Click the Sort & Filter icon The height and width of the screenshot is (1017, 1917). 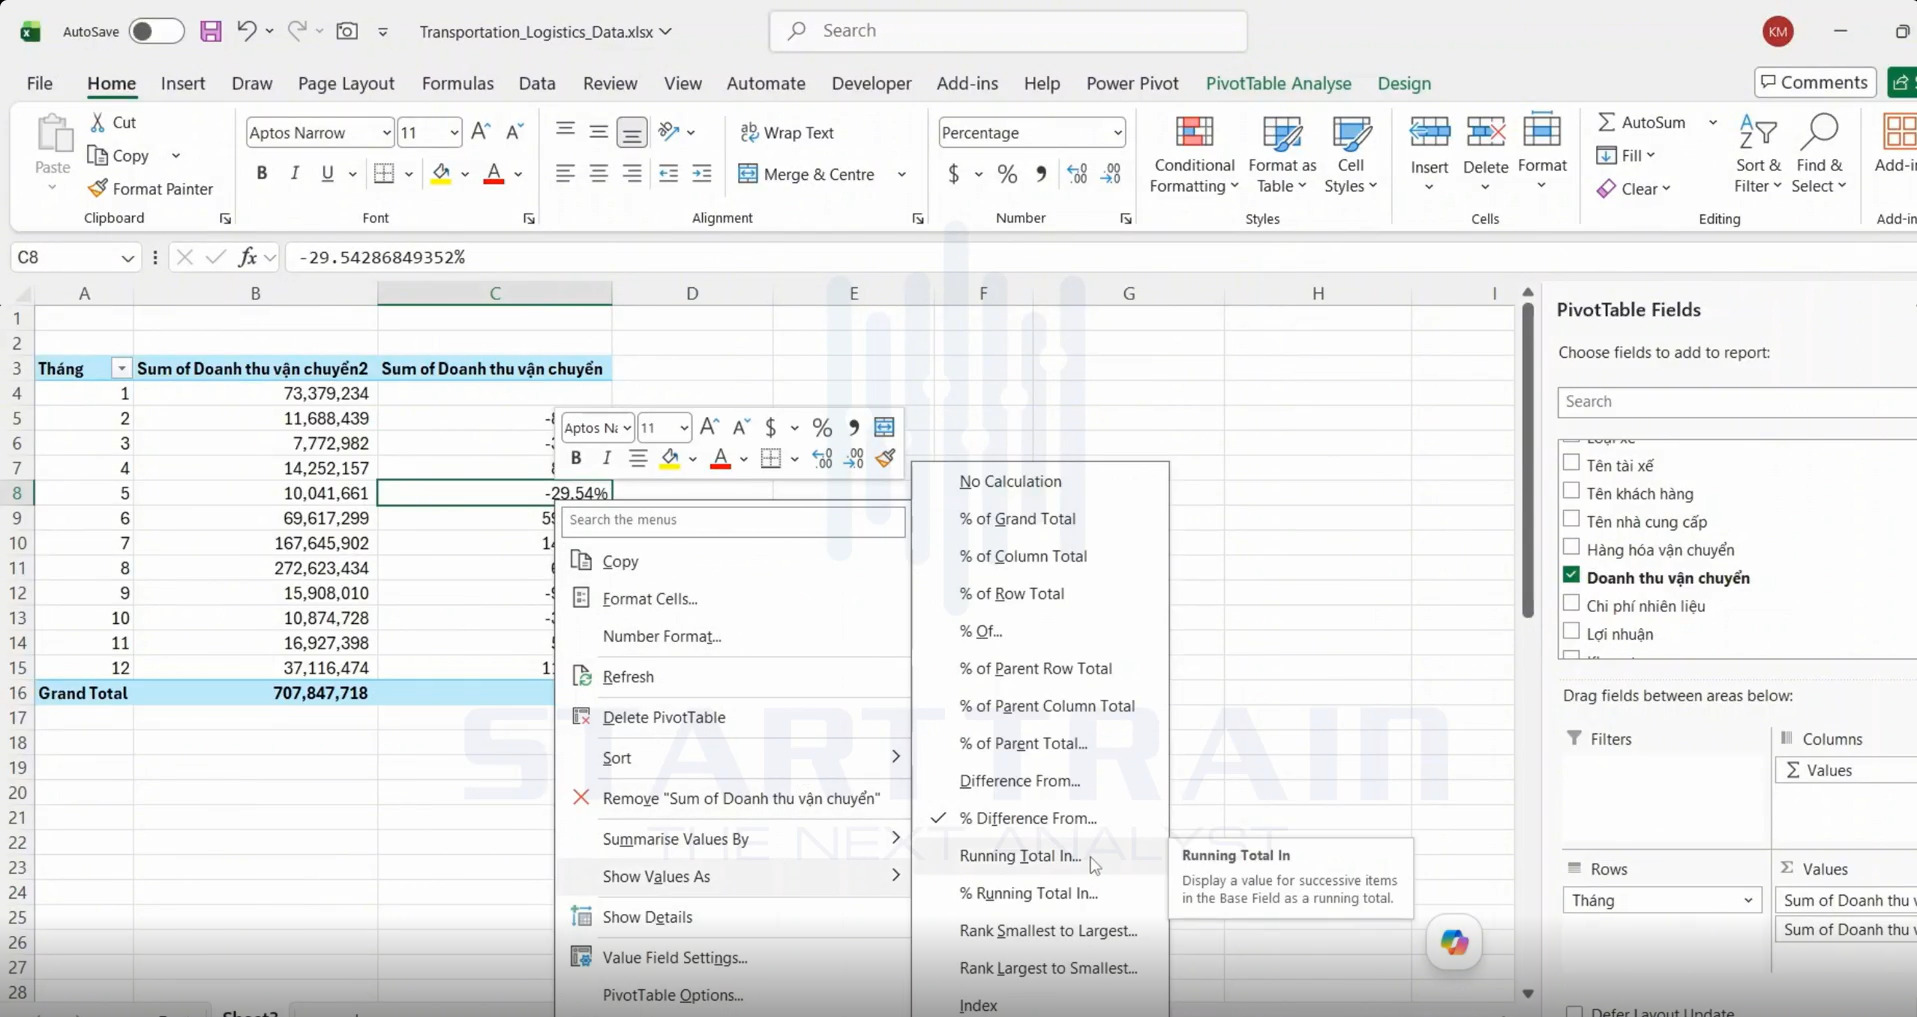pyautogui.click(x=1758, y=133)
